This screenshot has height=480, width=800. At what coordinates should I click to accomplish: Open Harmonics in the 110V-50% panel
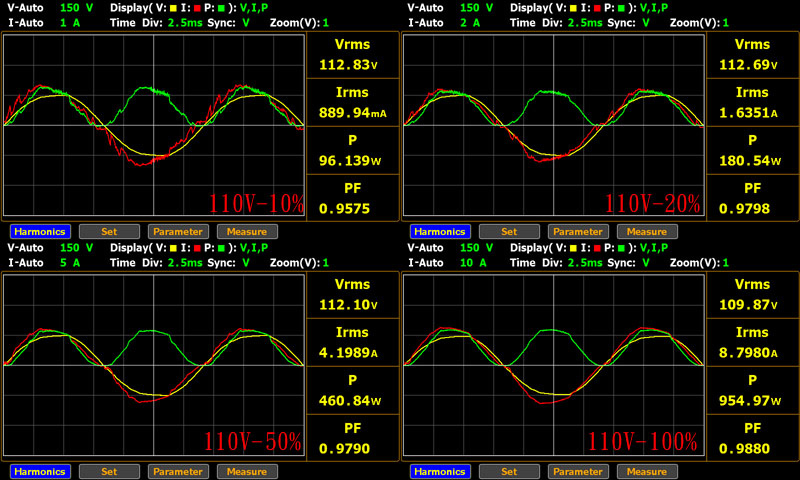click(x=40, y=471)
